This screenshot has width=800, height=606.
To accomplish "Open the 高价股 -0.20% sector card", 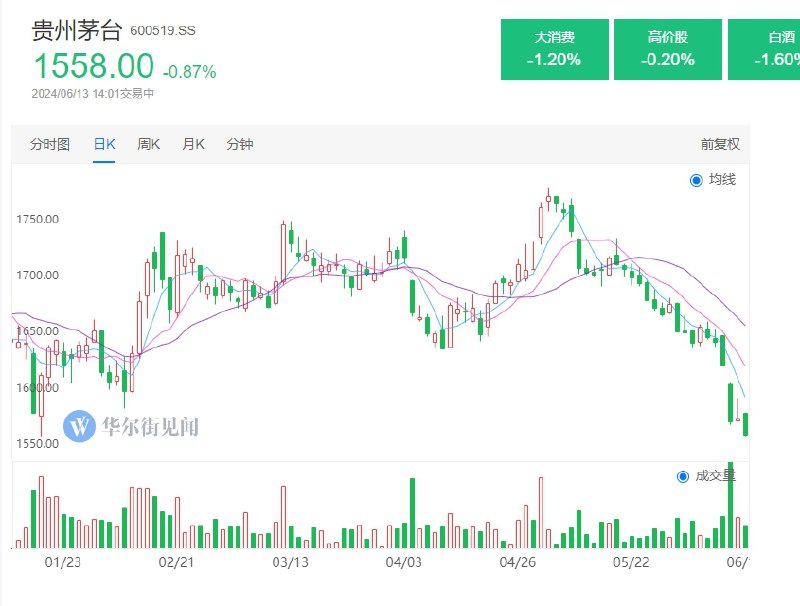I will coord(668,49).
